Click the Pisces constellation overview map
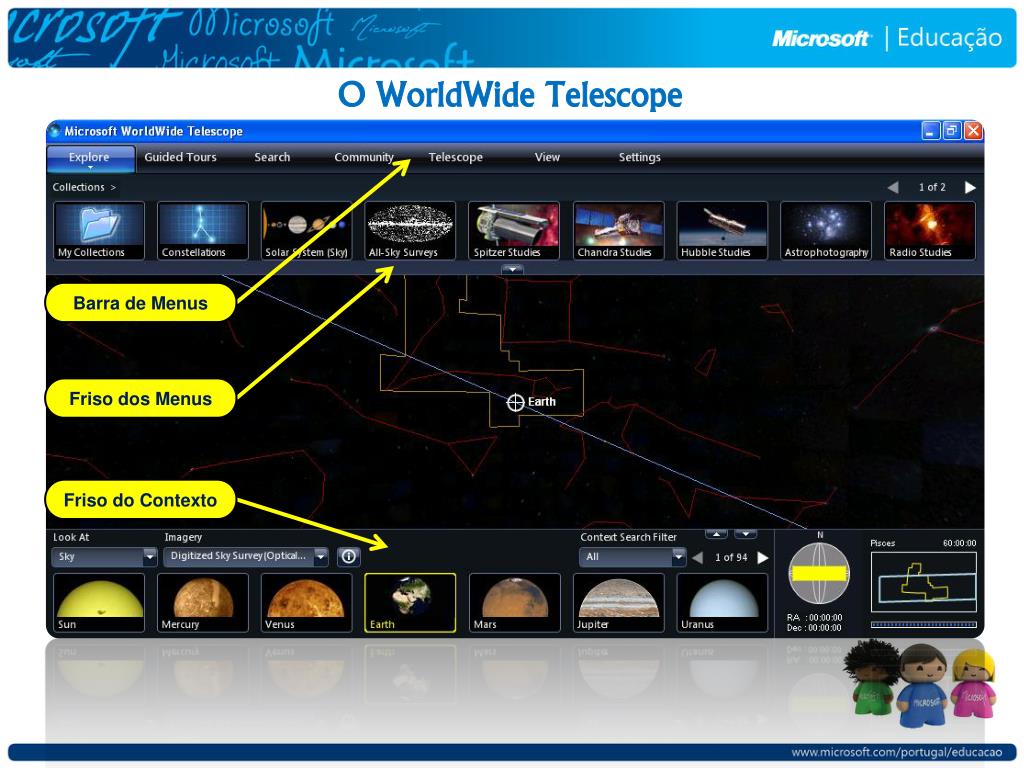Viewport: 1024px width, 768px height. coord(923,582)
